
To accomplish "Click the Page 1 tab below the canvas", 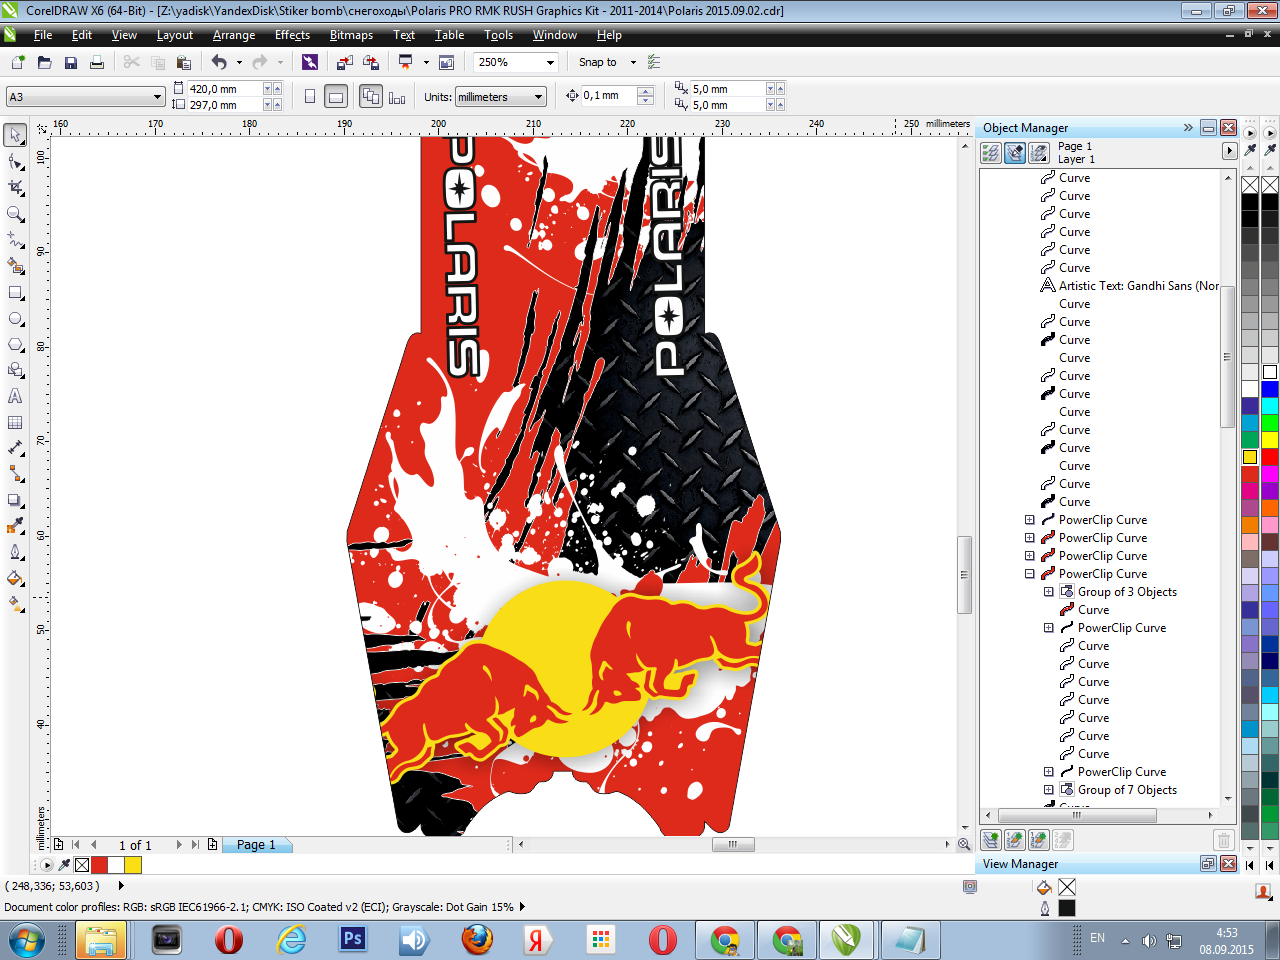I will click(x=256, y=845).
